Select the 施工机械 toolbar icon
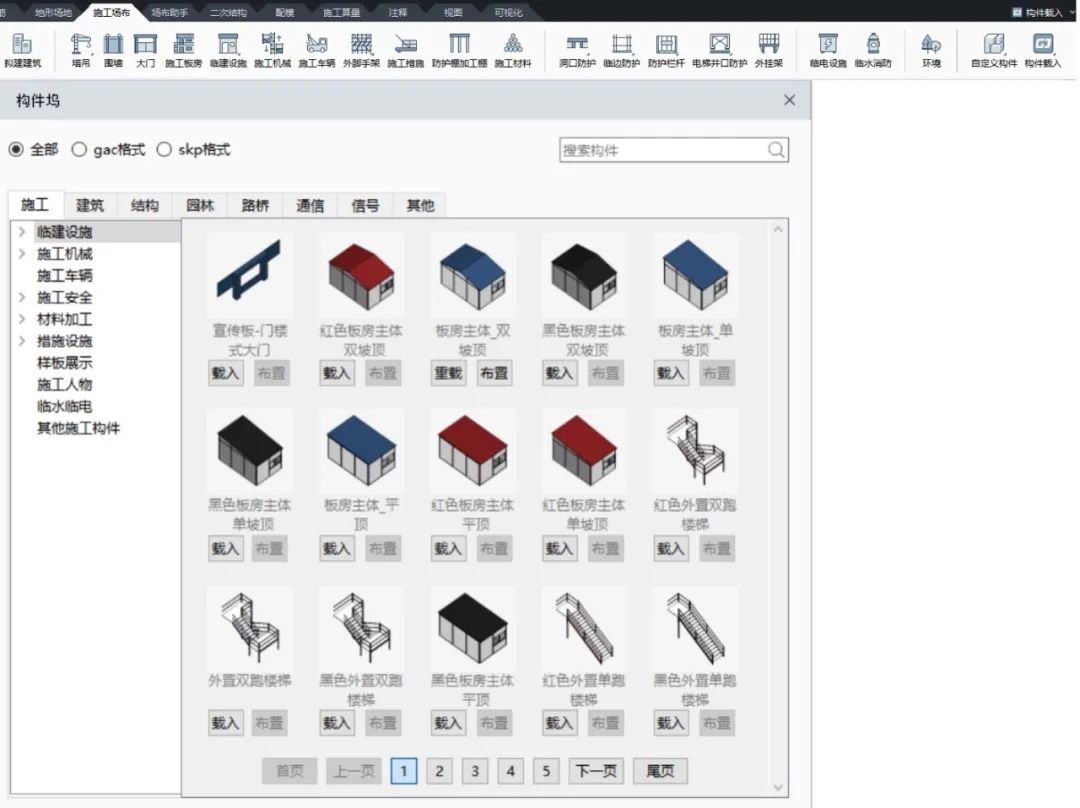Screen dimensions: 1080x808 point(272,51)
